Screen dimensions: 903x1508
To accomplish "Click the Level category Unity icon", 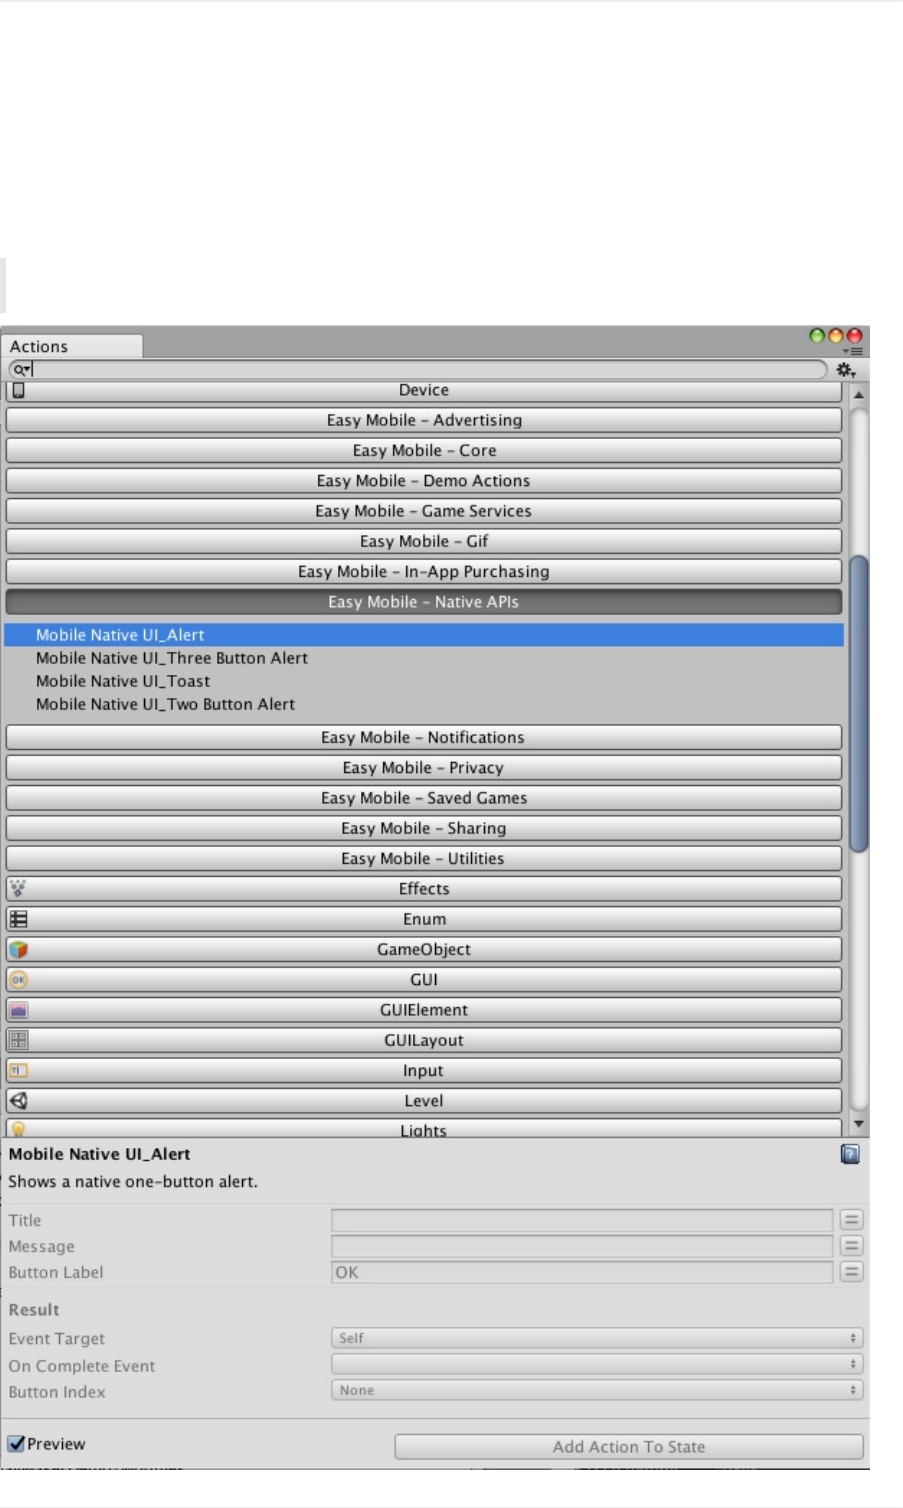I will point(18,1100).
